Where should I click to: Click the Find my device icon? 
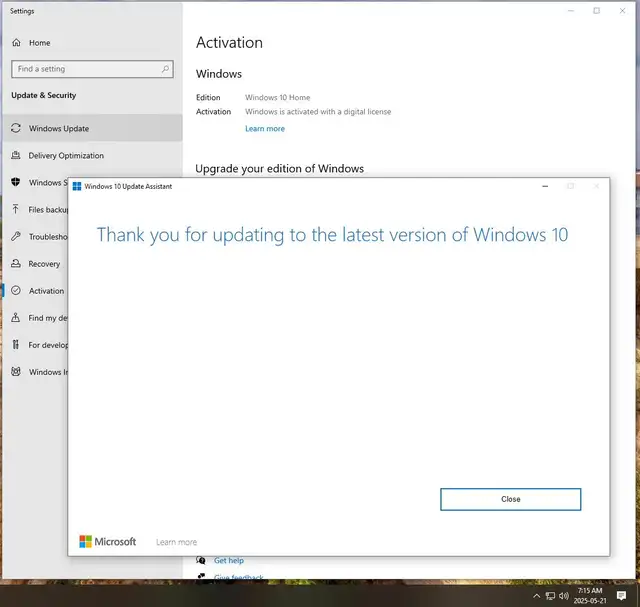point(16,317)
